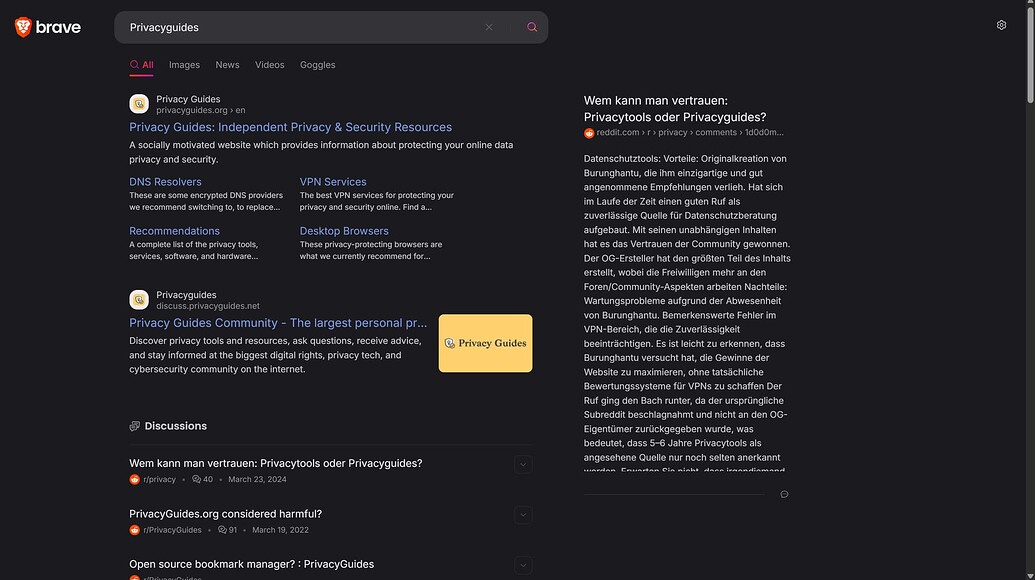The width and height of the screenshot is (1035, 580).
Task: Click the comment bubble icon showing 40
Action: pos(196,478)
